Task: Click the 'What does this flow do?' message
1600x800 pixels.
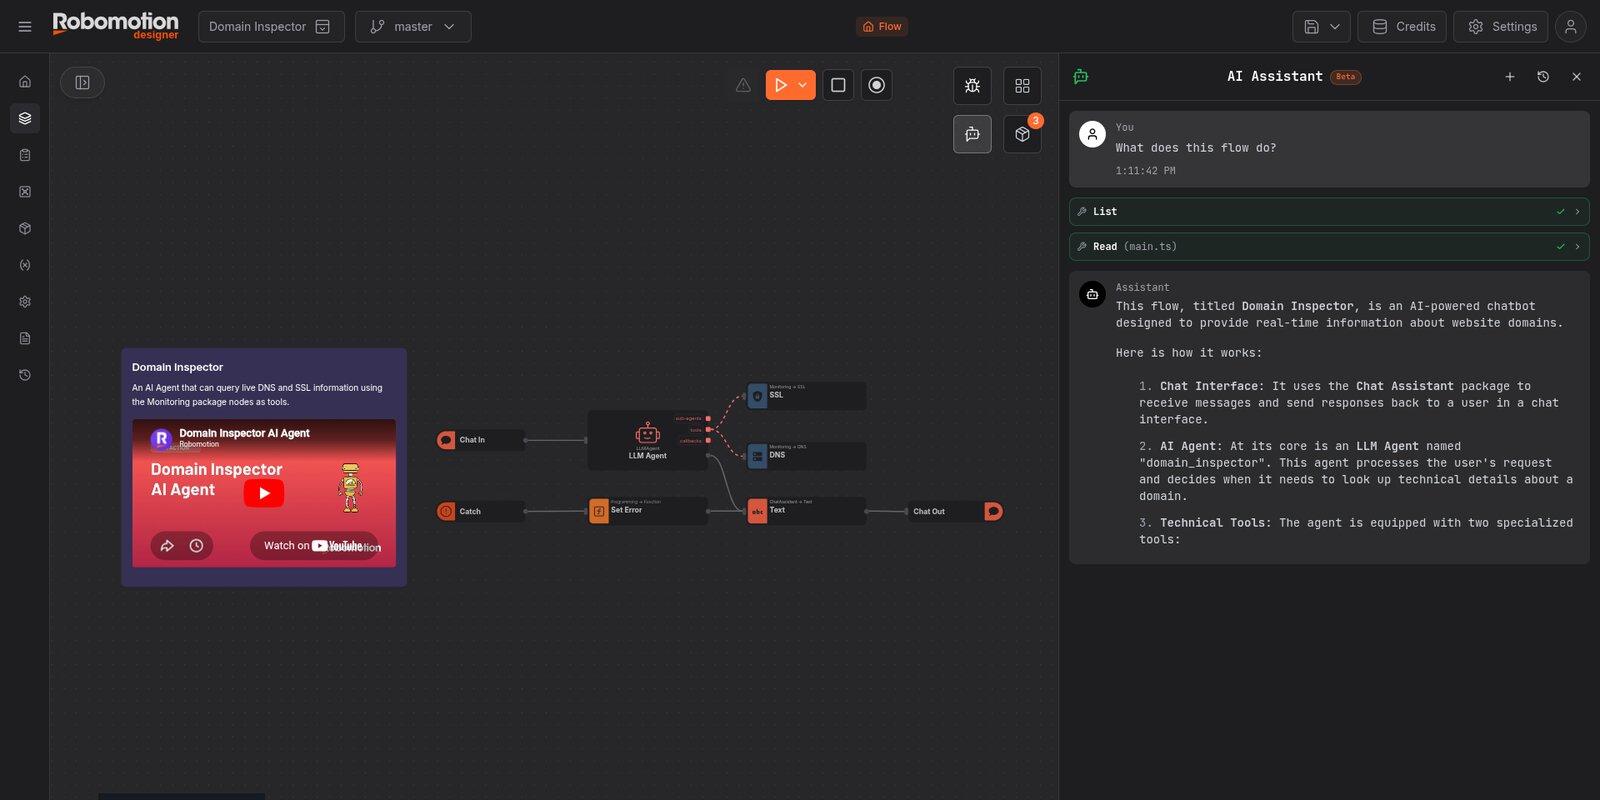Action: click(x=1196, y=148)
